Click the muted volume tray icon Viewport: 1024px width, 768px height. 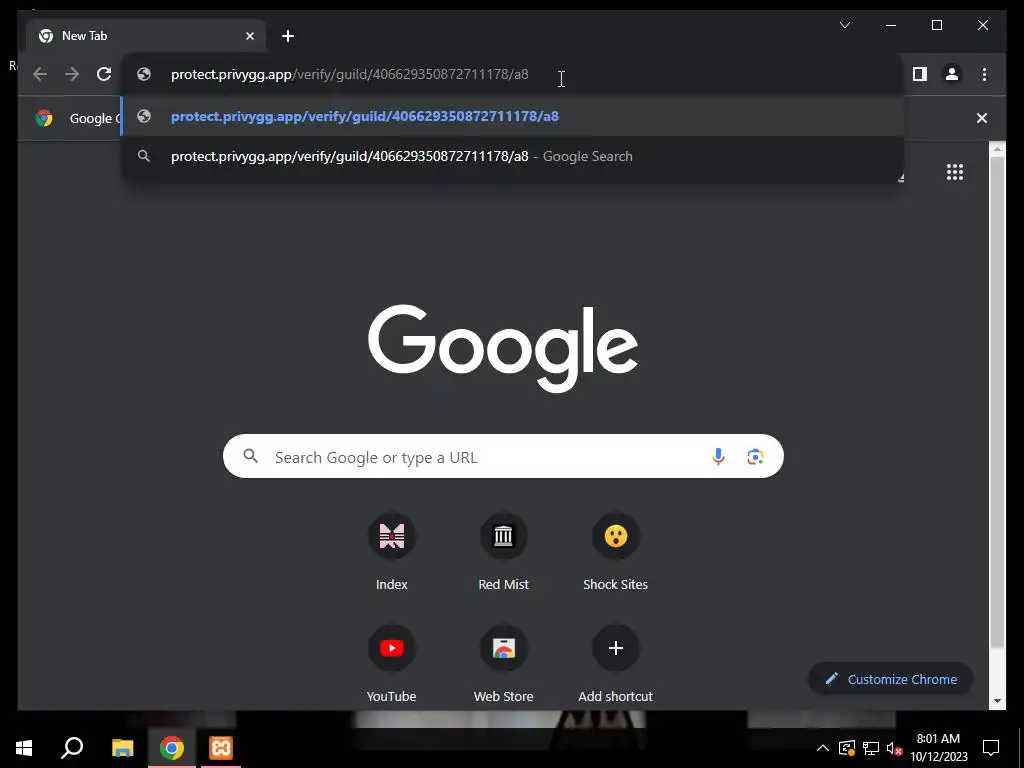click(x=894, y=748)
